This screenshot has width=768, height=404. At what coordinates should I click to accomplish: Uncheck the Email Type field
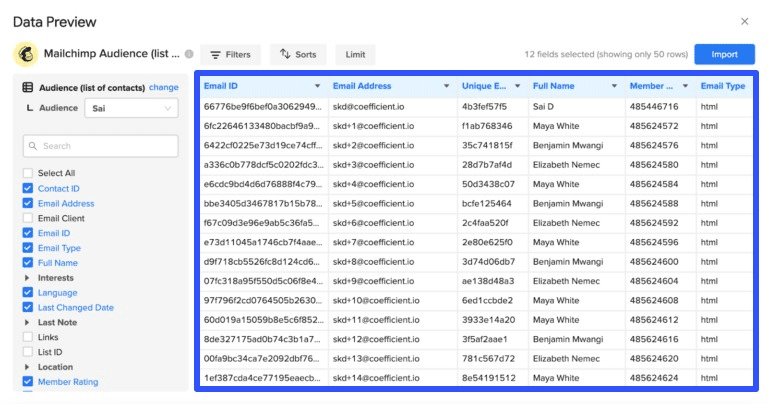(x=28, y=248)
